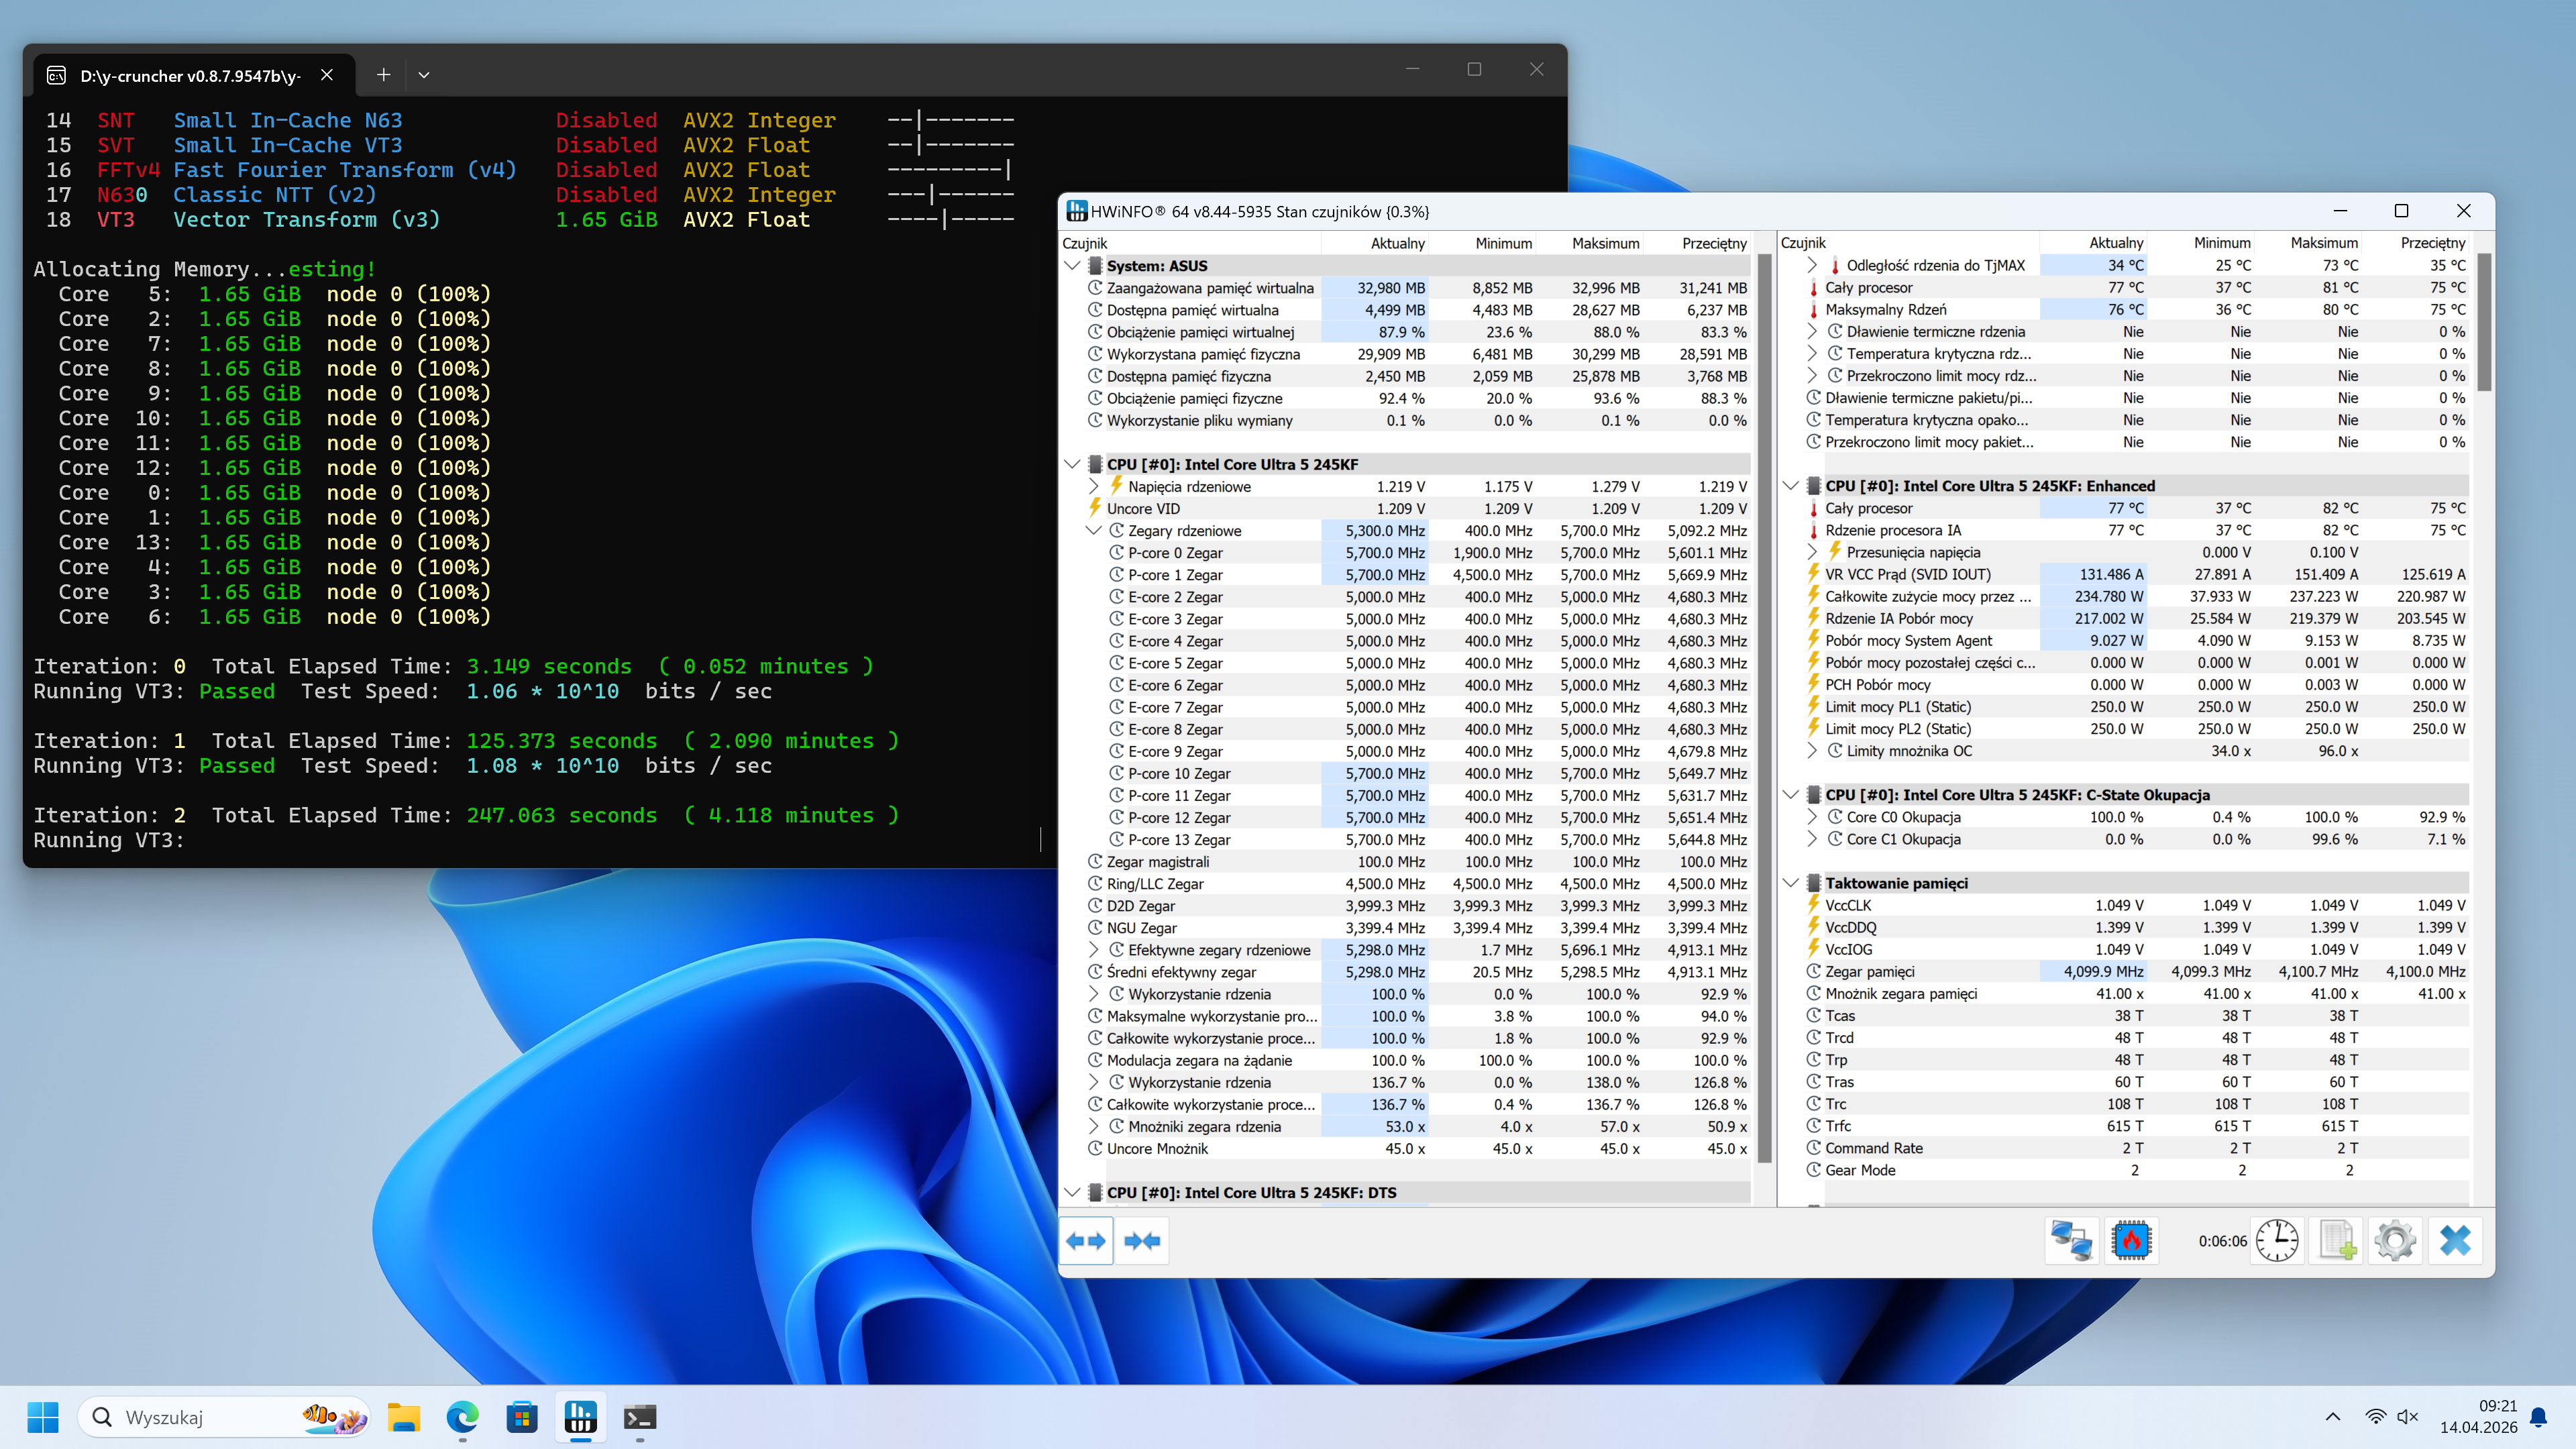Collapse the System: ASUS sensor group
This screenshot has width=2576, height=1449.
tap(1072, 266)
